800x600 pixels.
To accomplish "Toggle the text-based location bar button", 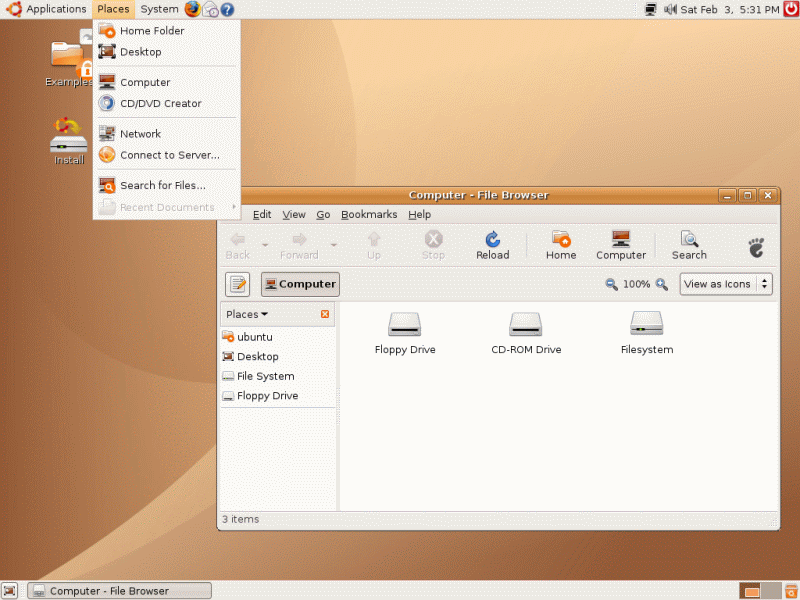I will [x=237, y=285].
